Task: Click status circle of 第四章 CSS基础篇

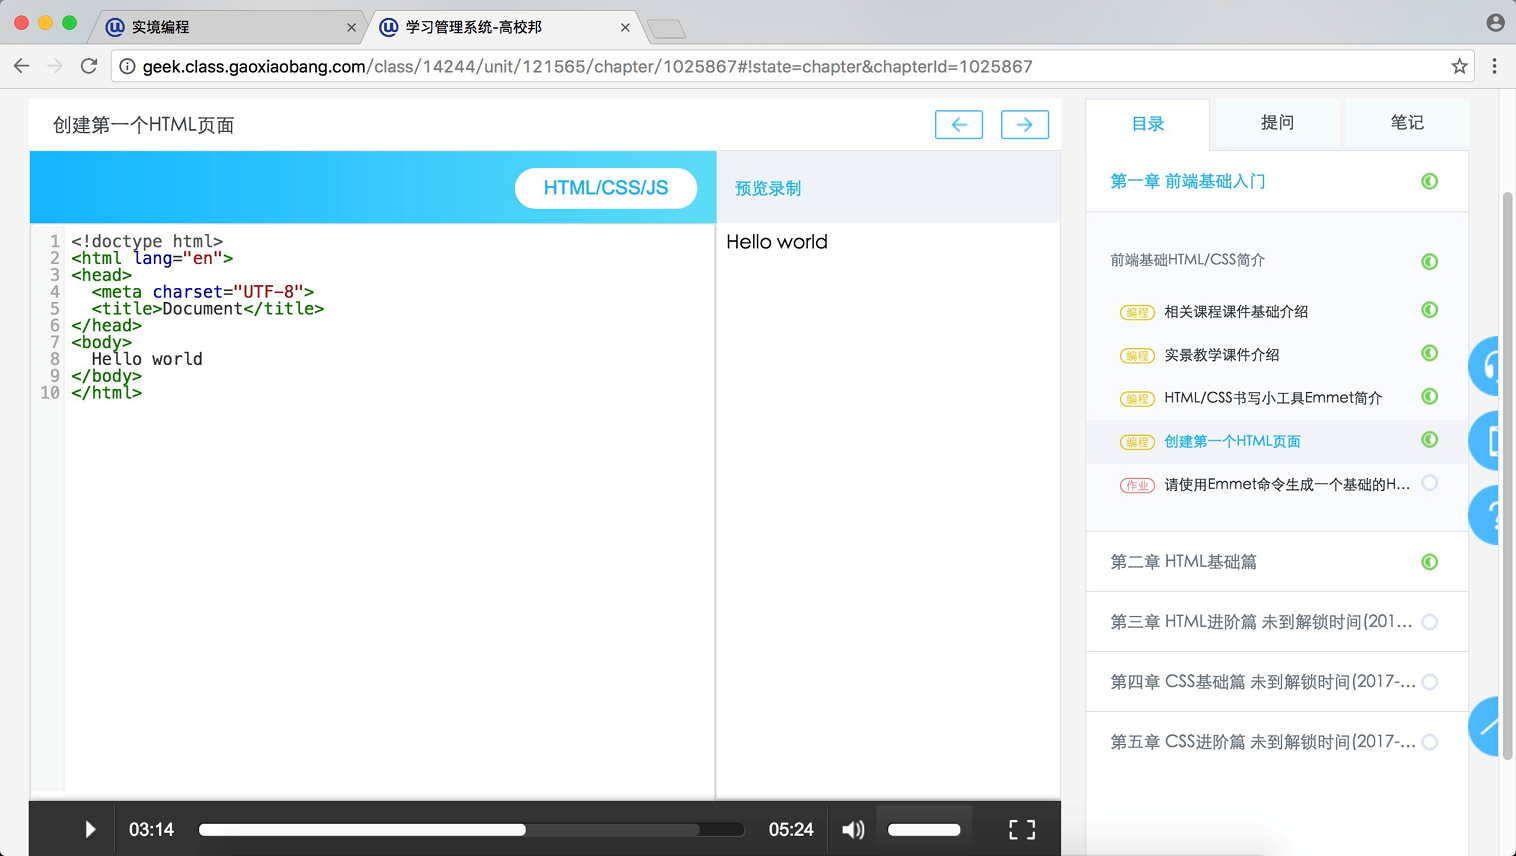Action: point(1430,682)
